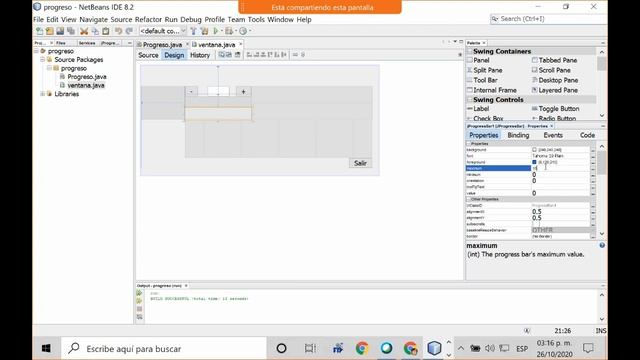Click the Redo arrow icon
Image resolution: width=640 pixels, height=360 pixels.
tap(129, 31)
